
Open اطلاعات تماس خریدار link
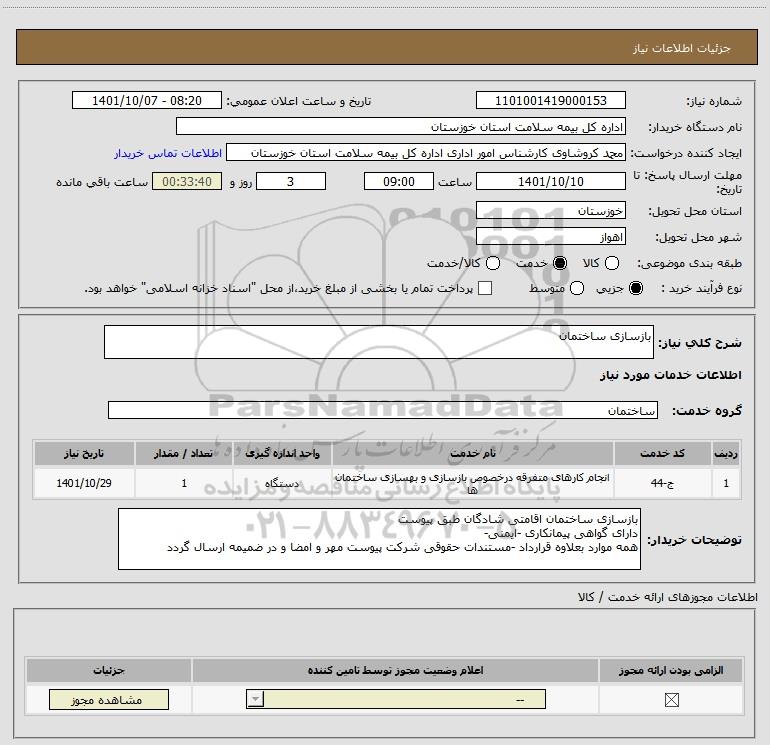click(168, 153)
